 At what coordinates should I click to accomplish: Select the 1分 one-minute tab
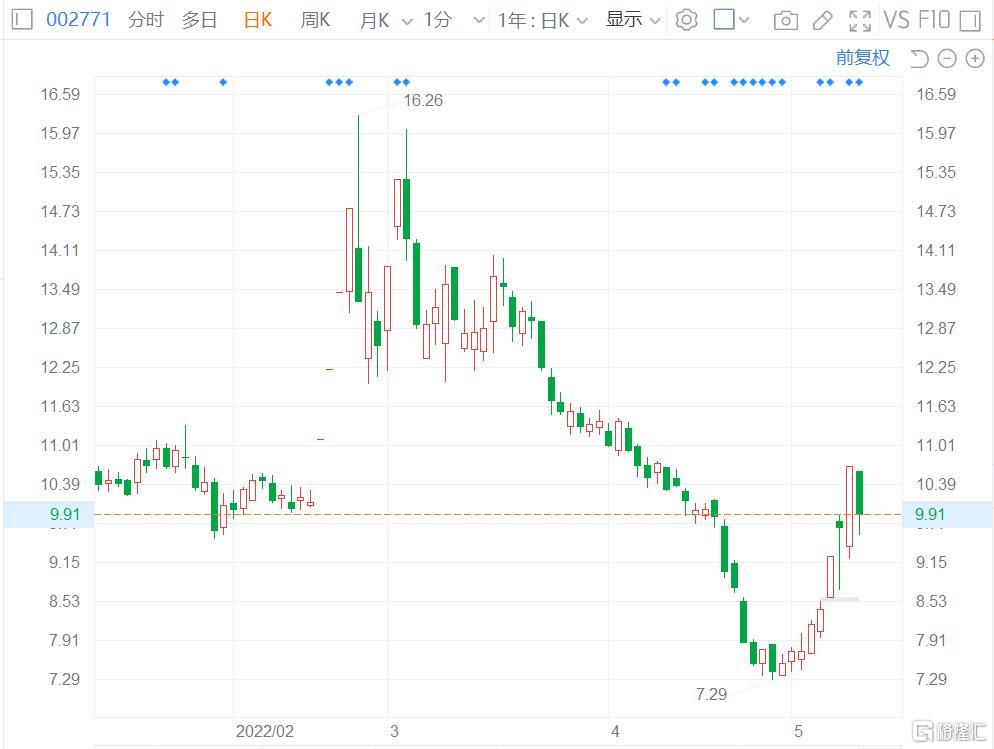[x=437, y=20]
